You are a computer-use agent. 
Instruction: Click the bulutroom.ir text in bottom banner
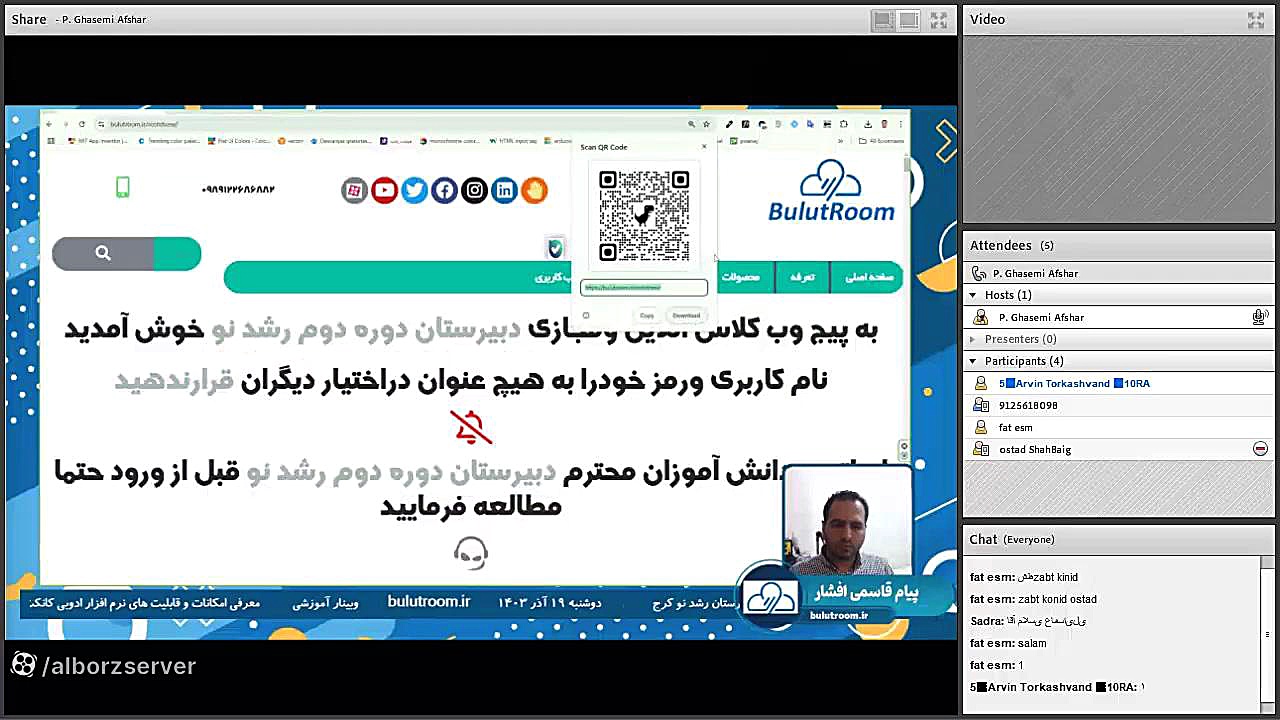pos(429,602)
